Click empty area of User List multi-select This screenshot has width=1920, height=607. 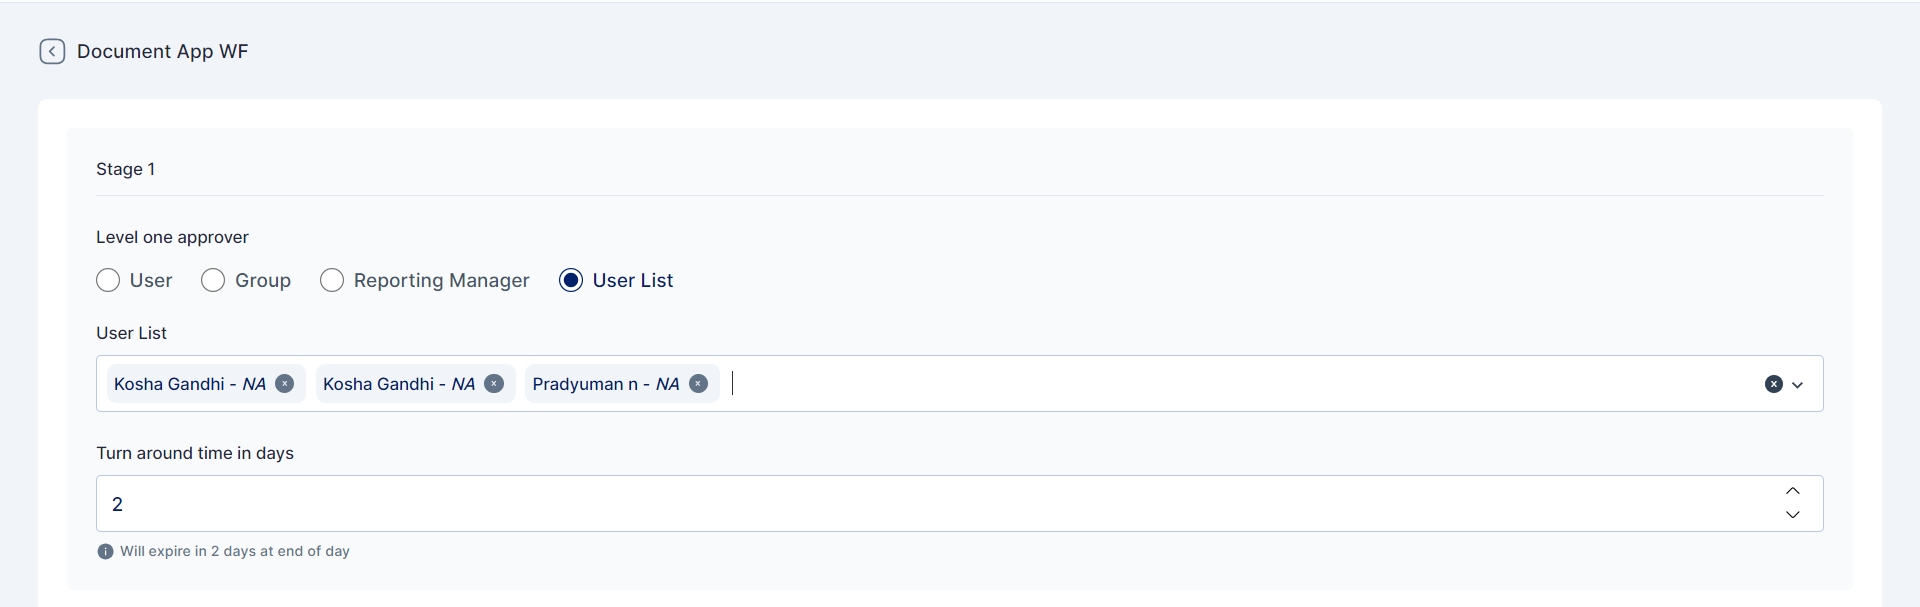[1200, 384]
